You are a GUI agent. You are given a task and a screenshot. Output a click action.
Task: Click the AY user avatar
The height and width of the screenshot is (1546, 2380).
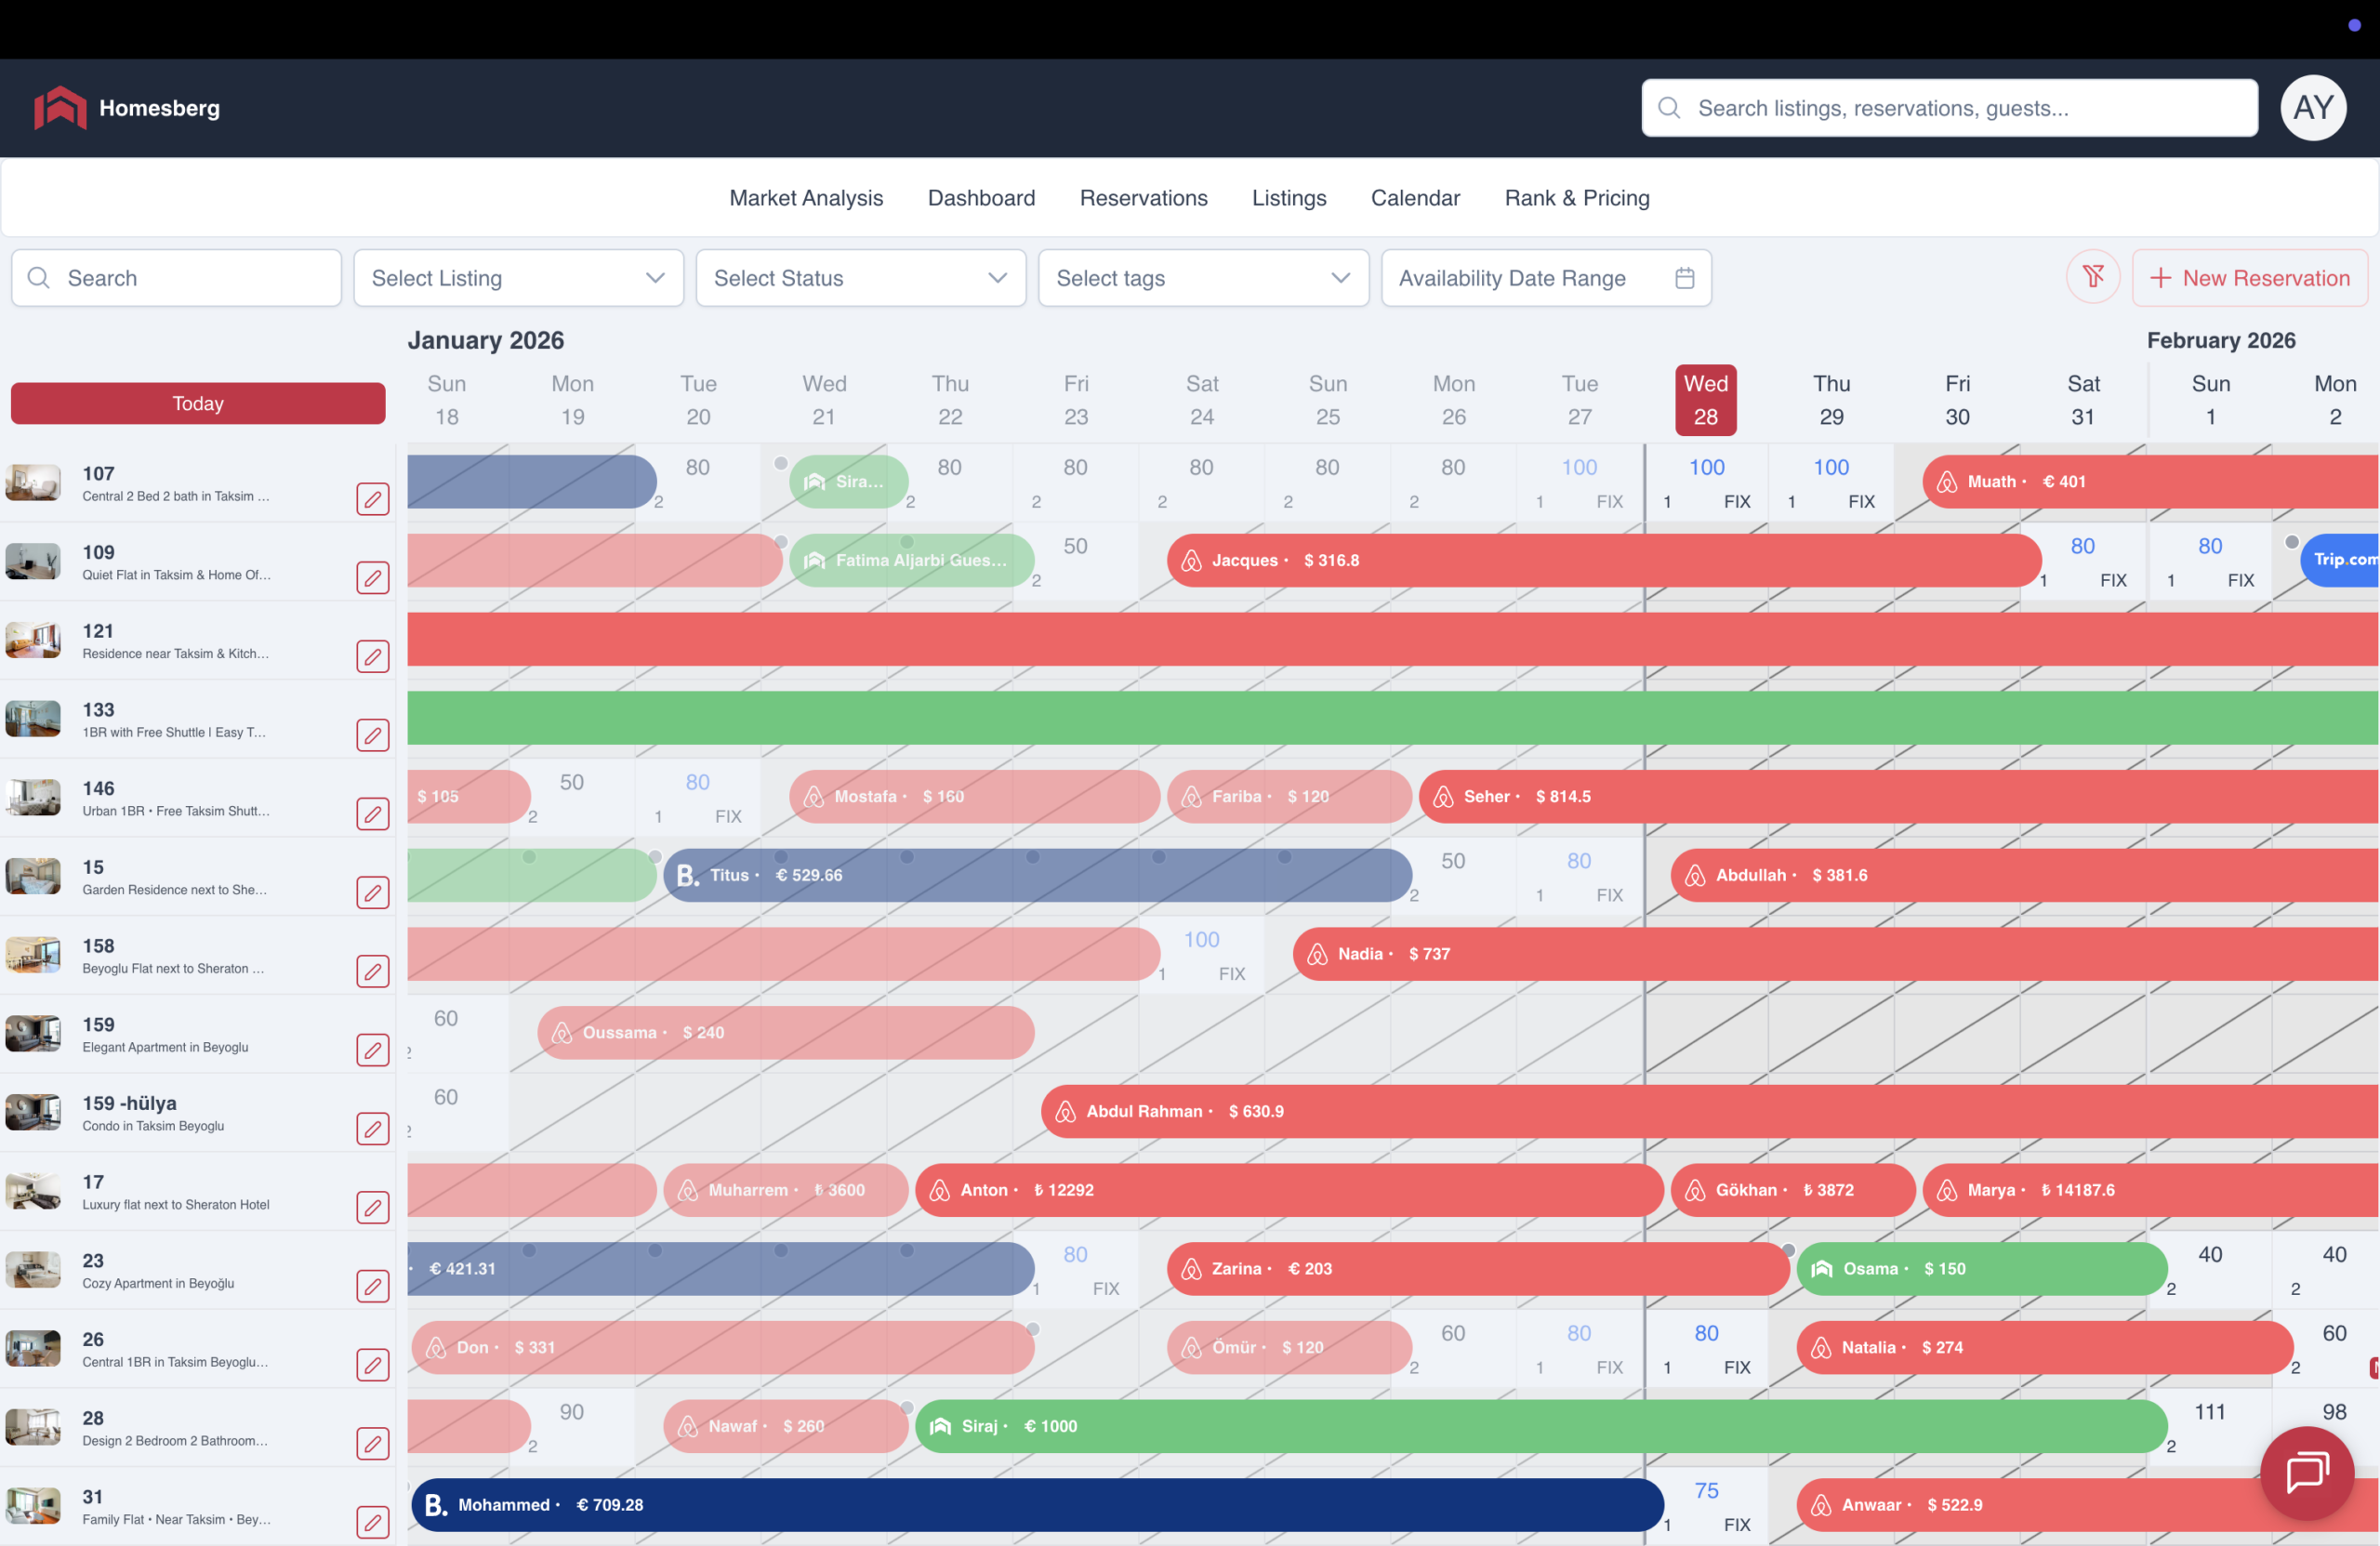(x=2312, y=107)
